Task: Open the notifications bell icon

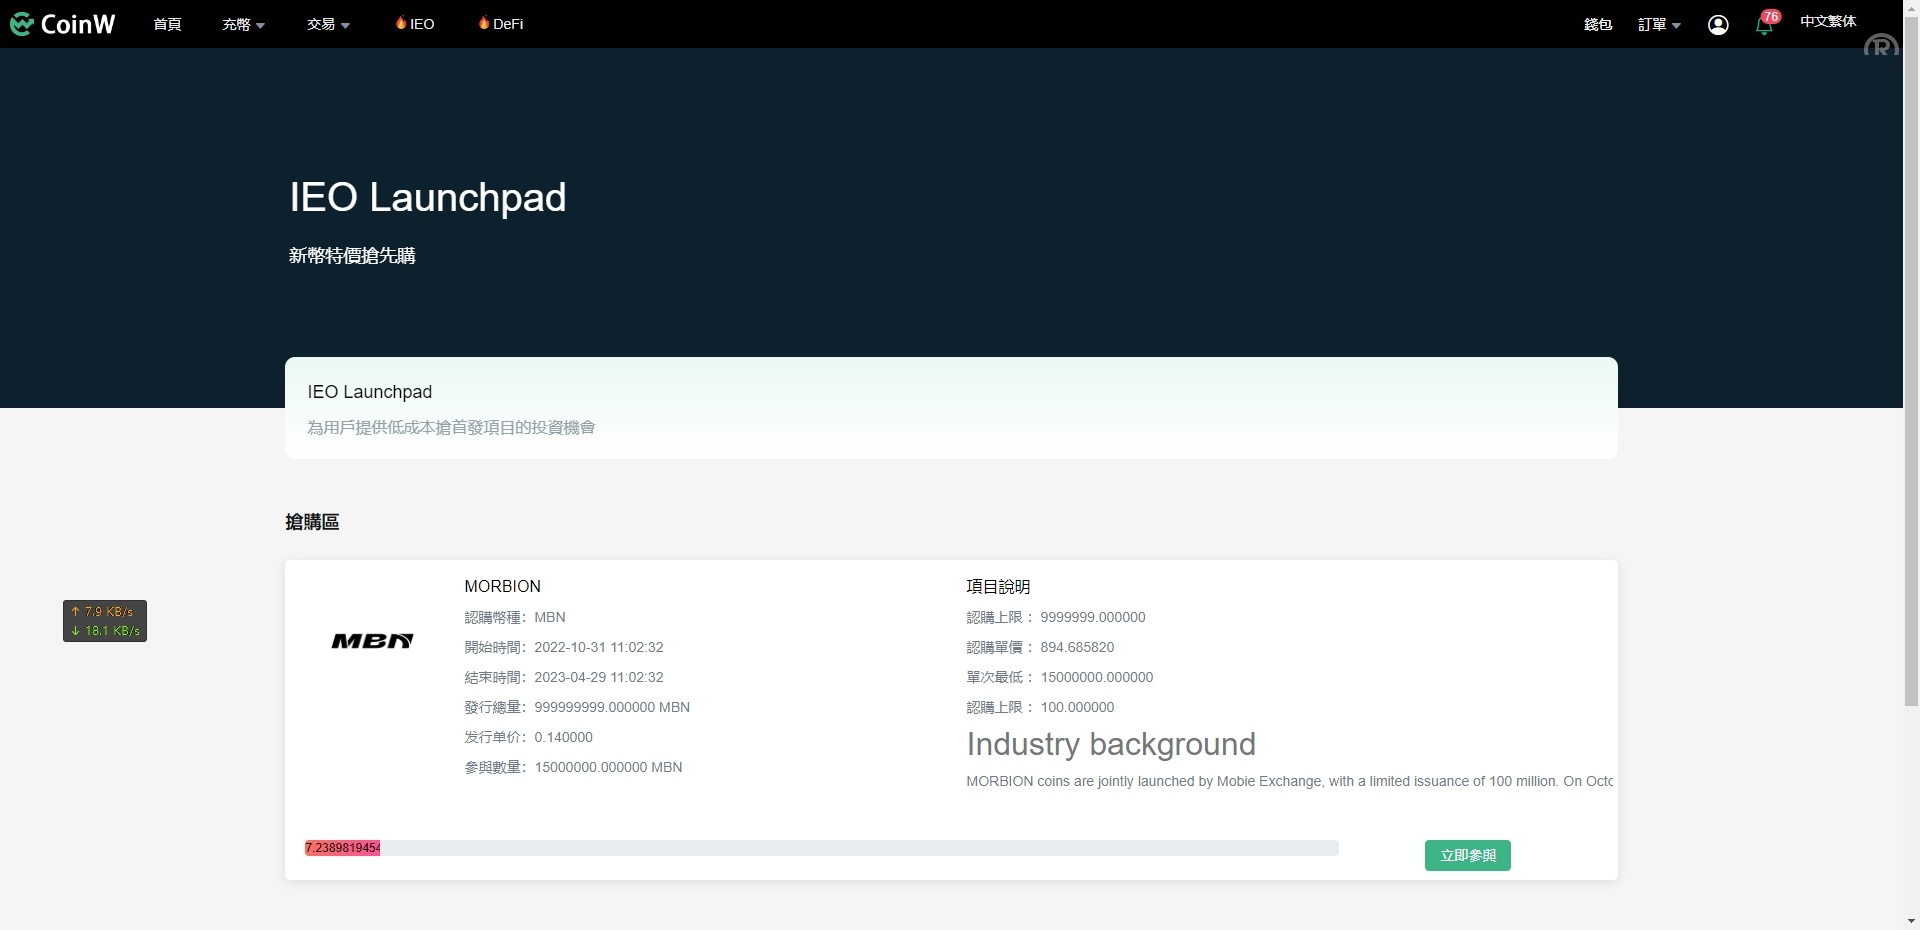Action: click(x=1763, y=27)
